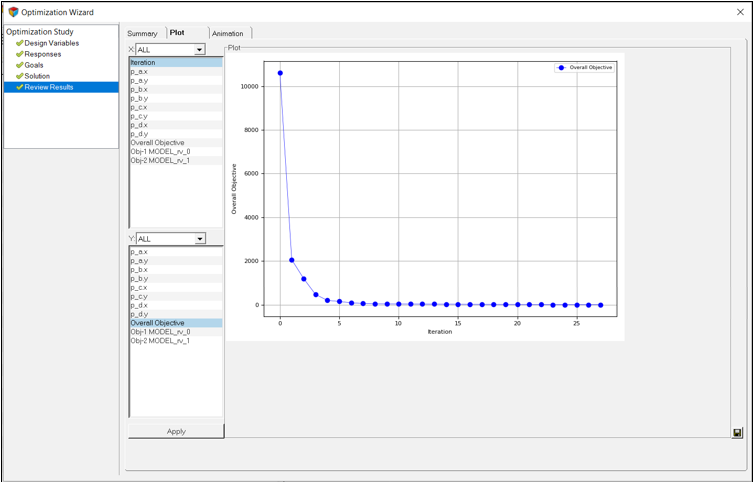
Task: Select the Plot tab
Action: (177, 33)
